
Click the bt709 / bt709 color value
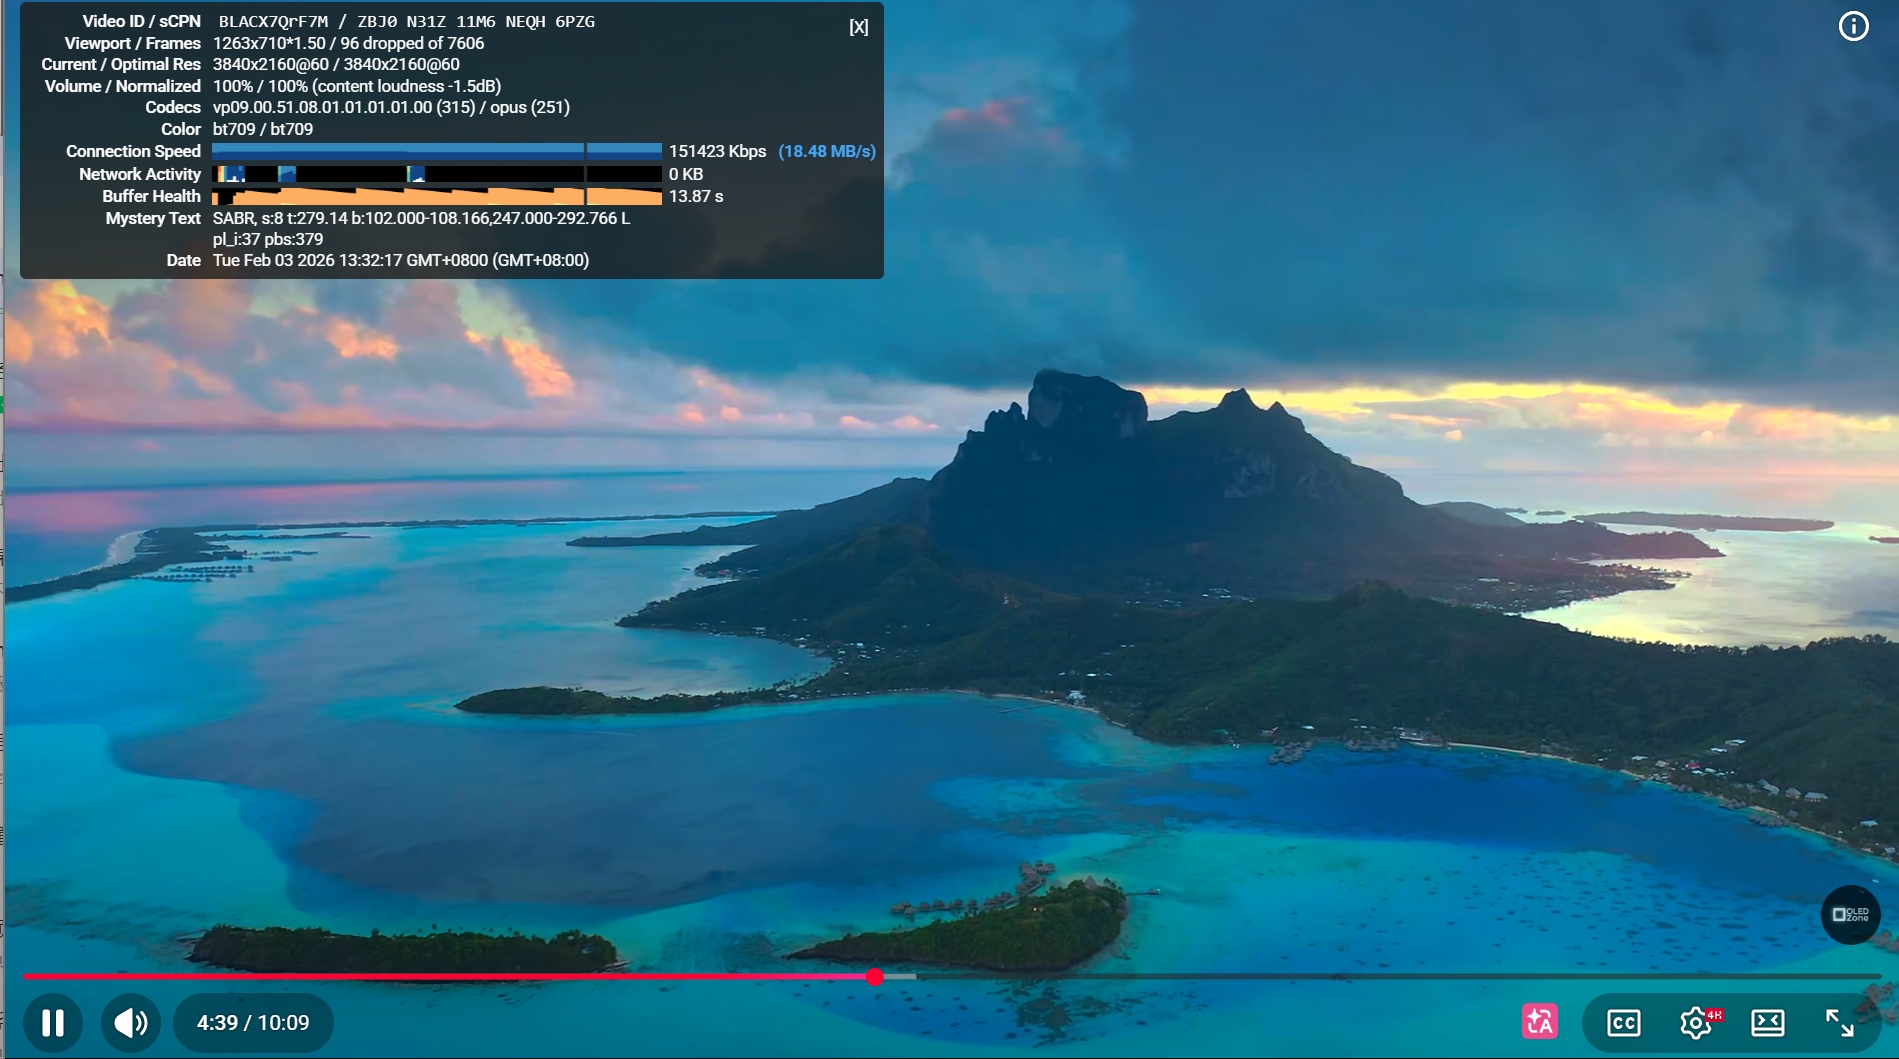pos(263,129)
